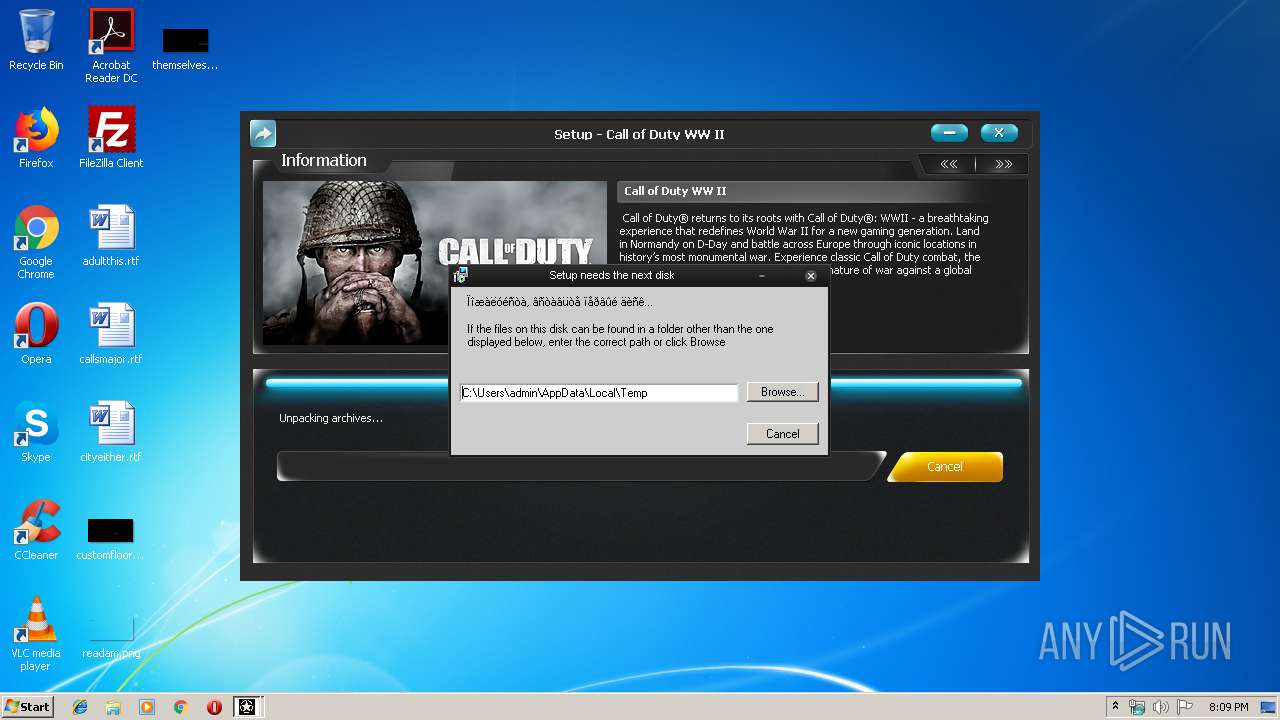Open readam.png image file

point(111,637)
